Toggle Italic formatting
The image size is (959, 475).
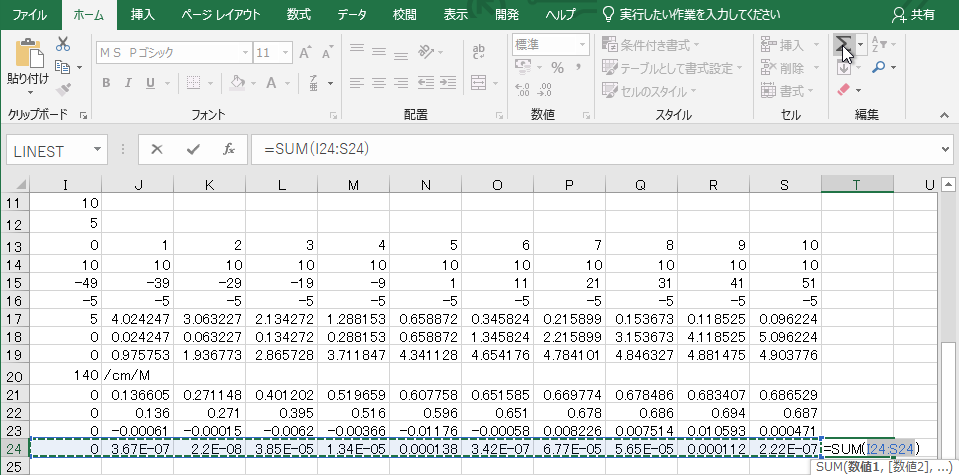128,83
